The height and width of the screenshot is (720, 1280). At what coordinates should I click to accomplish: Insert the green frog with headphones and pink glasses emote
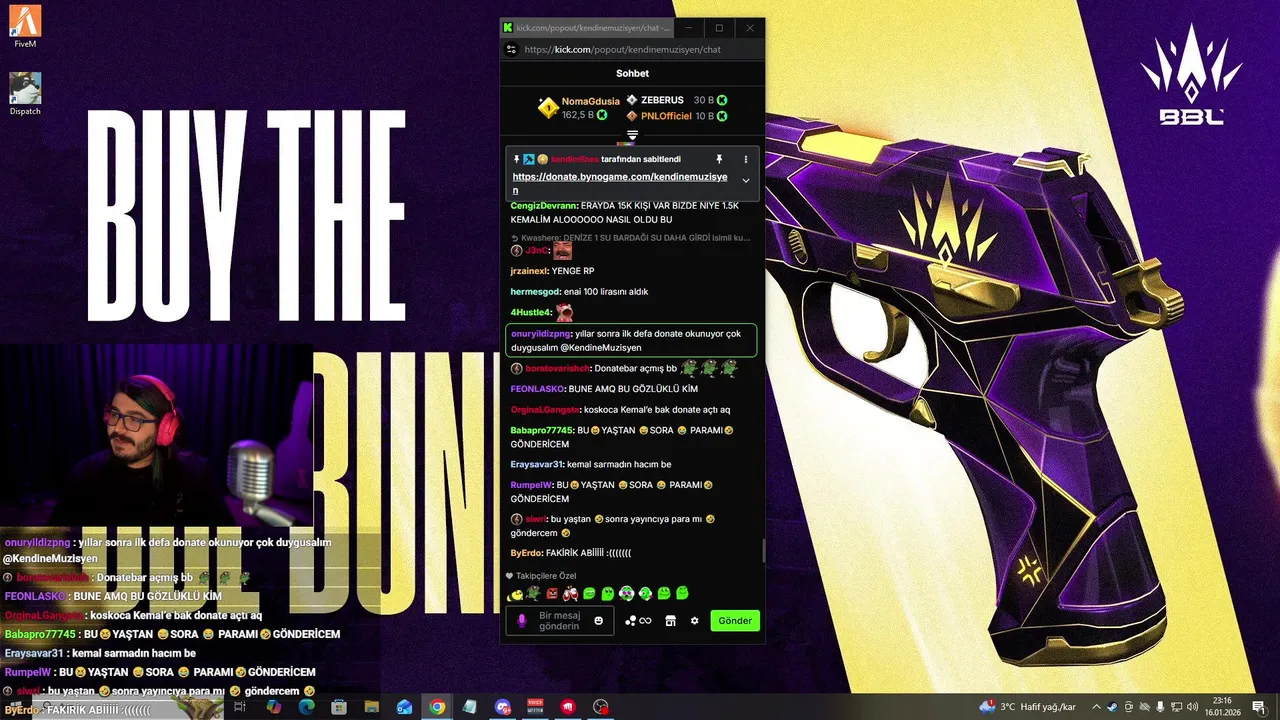[x=627, y=594]
